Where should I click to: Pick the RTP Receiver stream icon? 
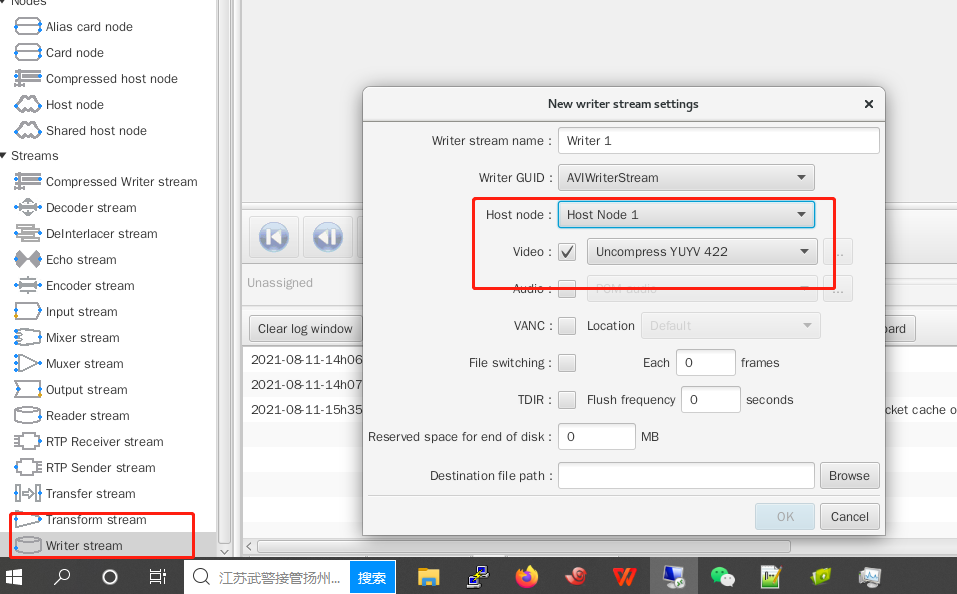coord(27,441)
